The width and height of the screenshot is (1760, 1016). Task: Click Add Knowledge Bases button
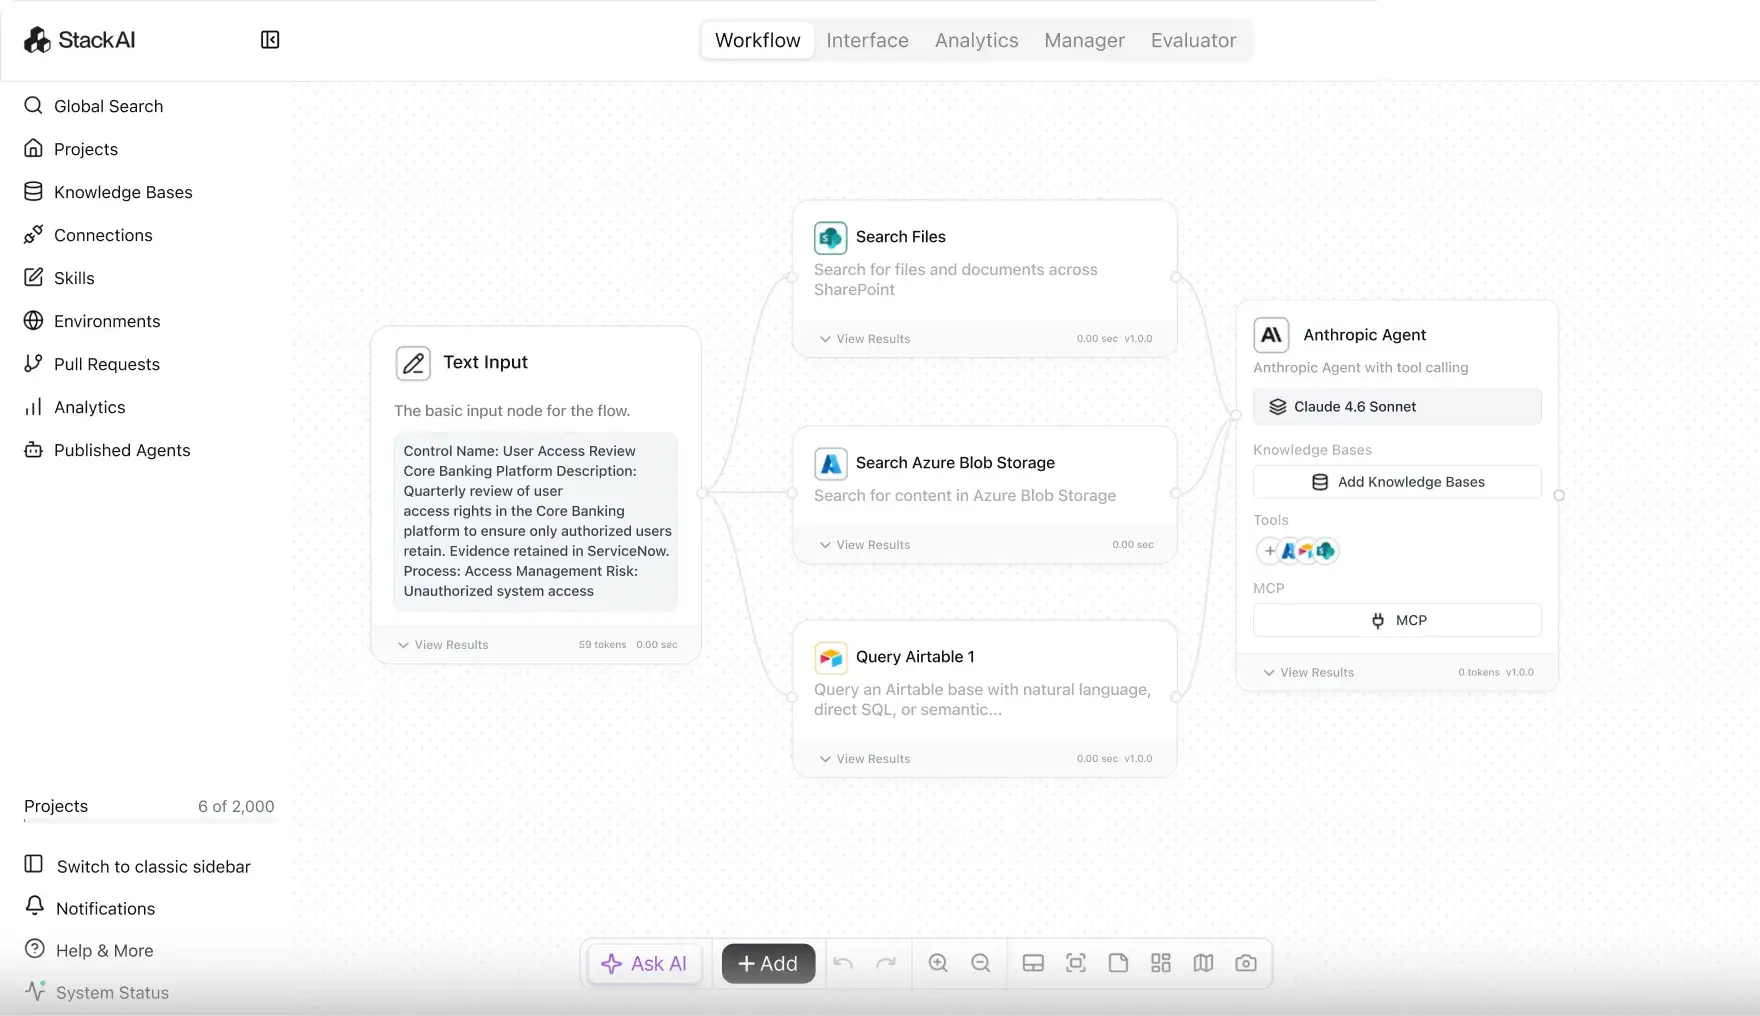point(1397,482)
